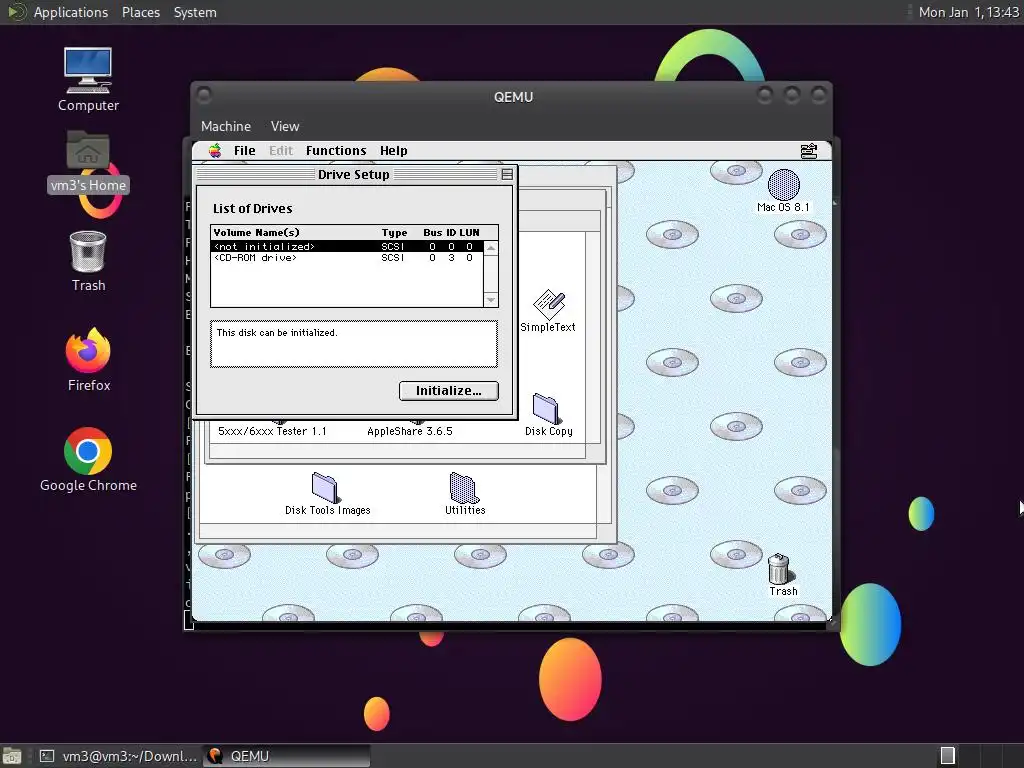Click the Mac OS Trash icon
The height and width of the screenshot is (768, 1024).
coord(780,569)
